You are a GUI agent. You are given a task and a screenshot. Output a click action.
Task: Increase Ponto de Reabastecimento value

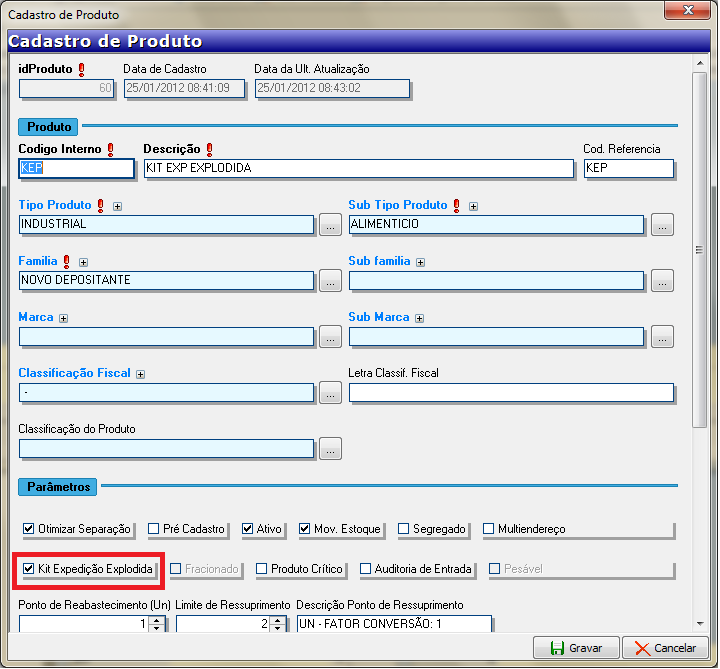pos(157,620)
